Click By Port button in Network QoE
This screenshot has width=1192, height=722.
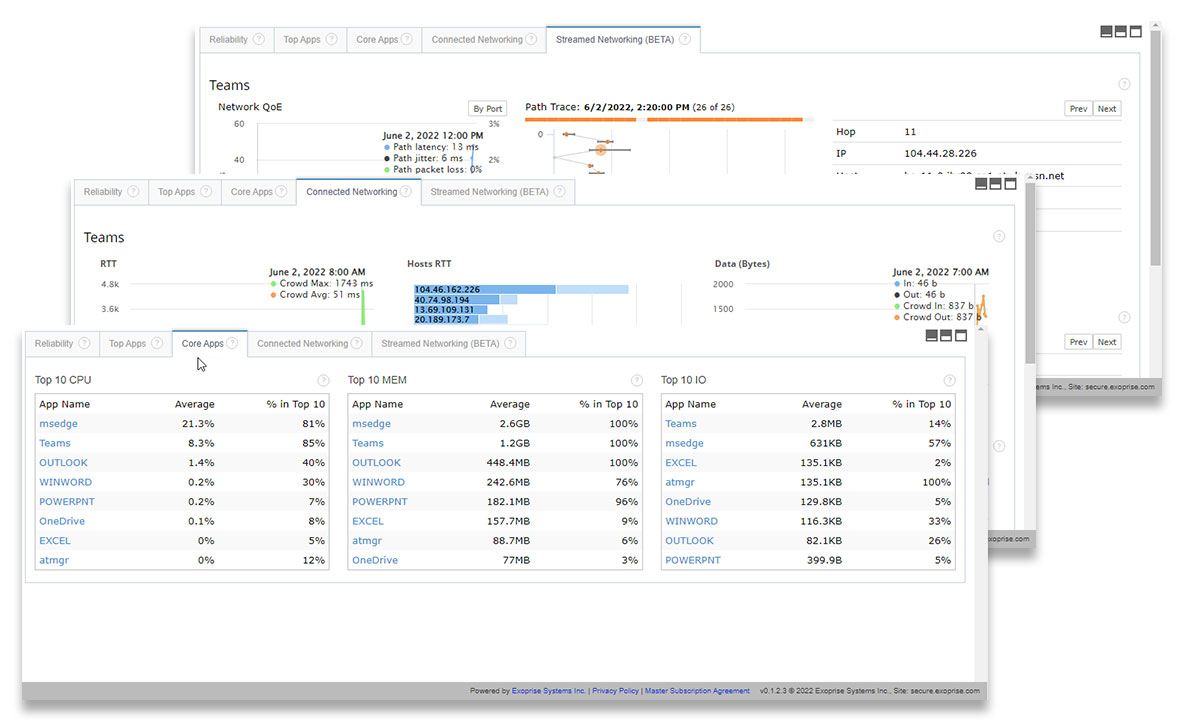pyautogui.click(x=487, y=109)
